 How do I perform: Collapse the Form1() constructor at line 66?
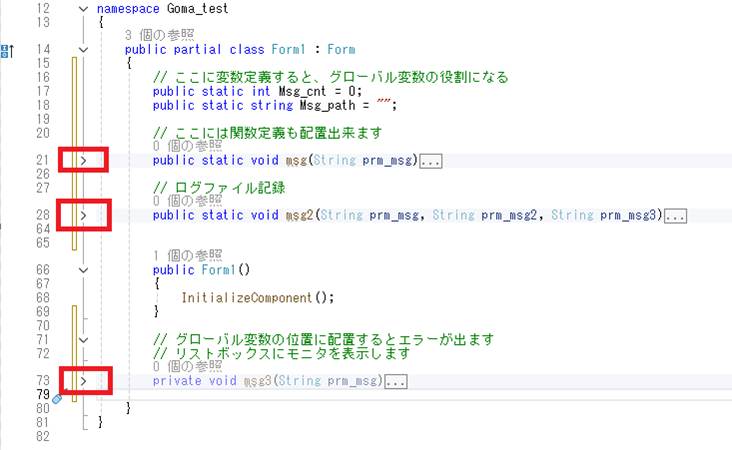point(84,270)
